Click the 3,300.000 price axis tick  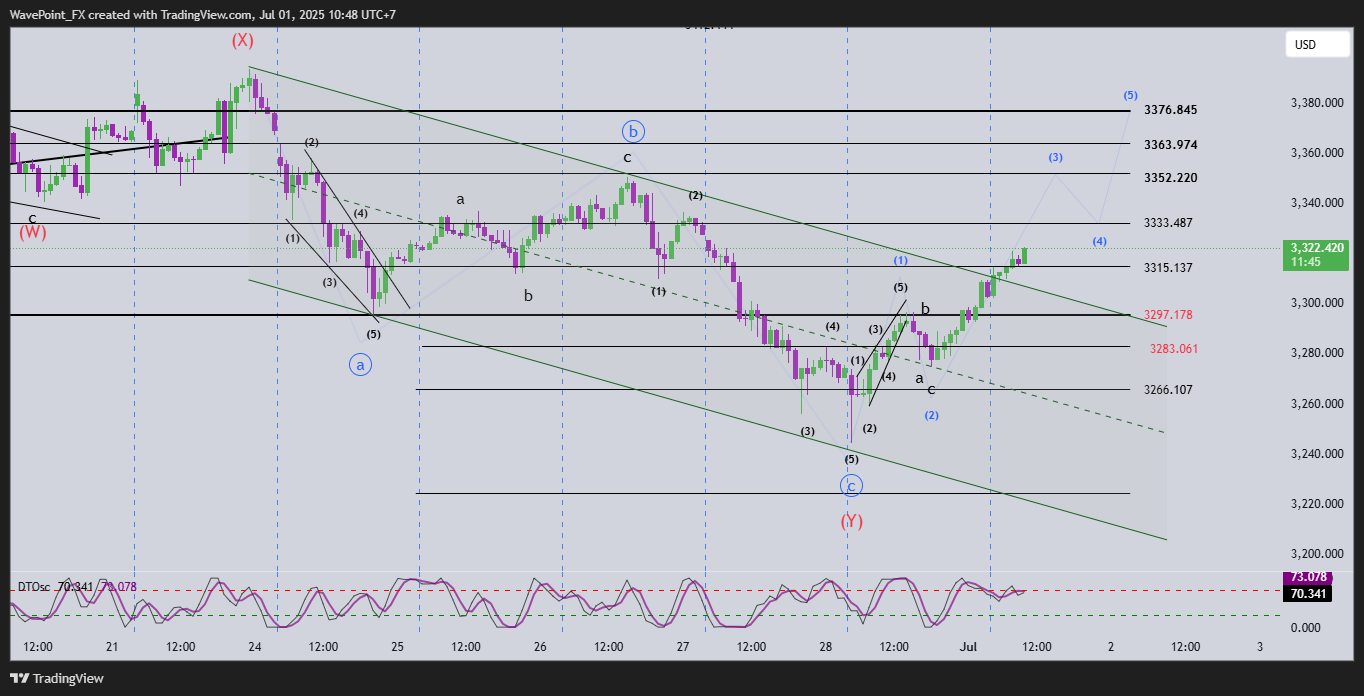point(1316,303)
